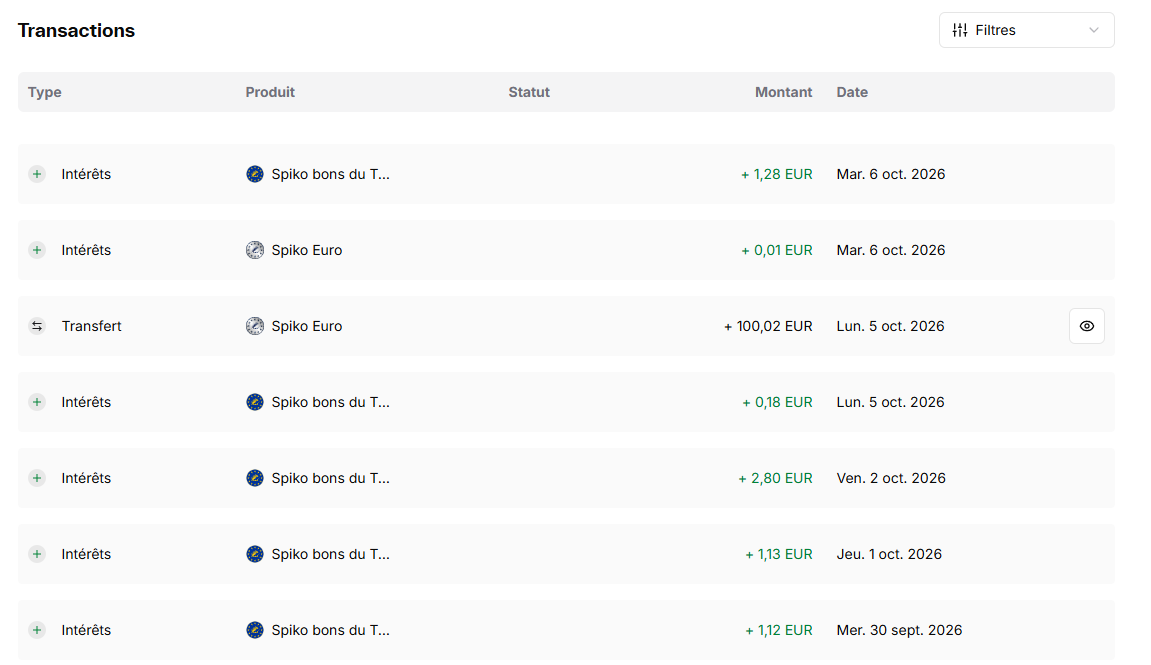Sort by the Montant column header
The width and height of the screenshot is (1151, 665).
(x=783, y=92)
